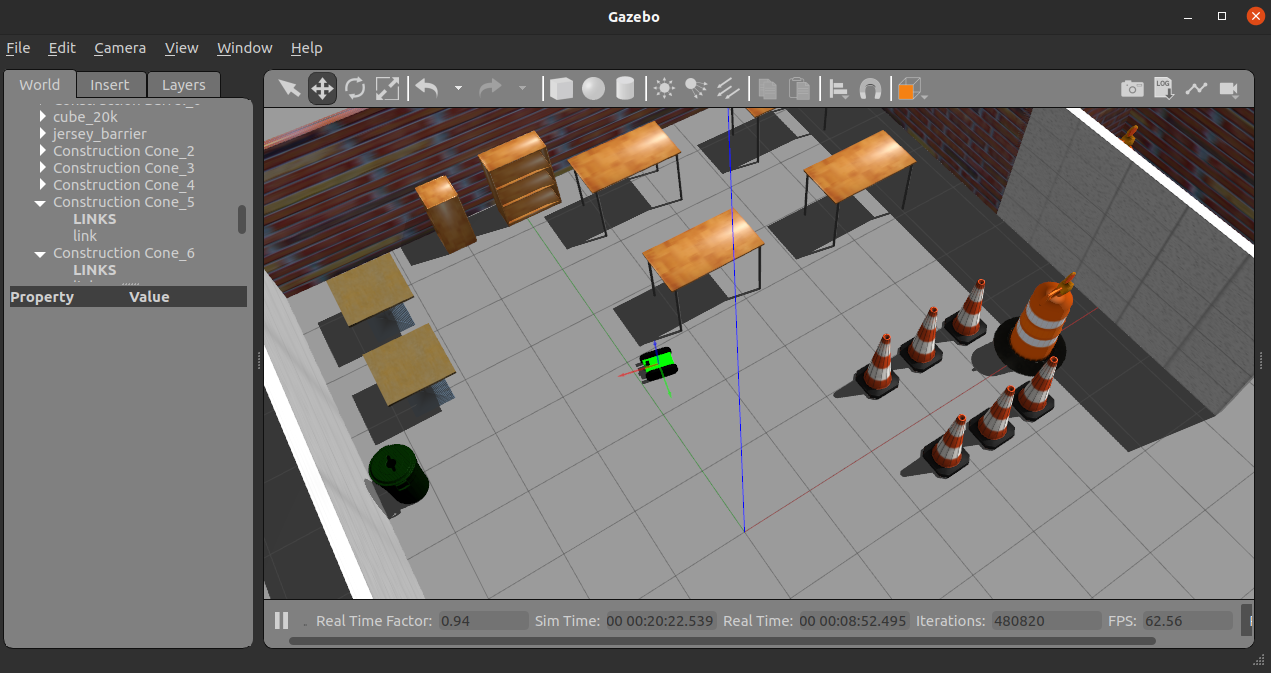Screen dimensions: 1271x673
Task: Expand the cube_20k tree node
Action: 42,117
